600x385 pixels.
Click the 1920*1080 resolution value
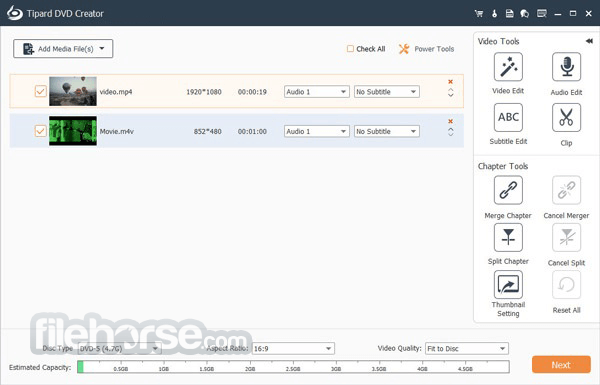[x=204, y=92]
